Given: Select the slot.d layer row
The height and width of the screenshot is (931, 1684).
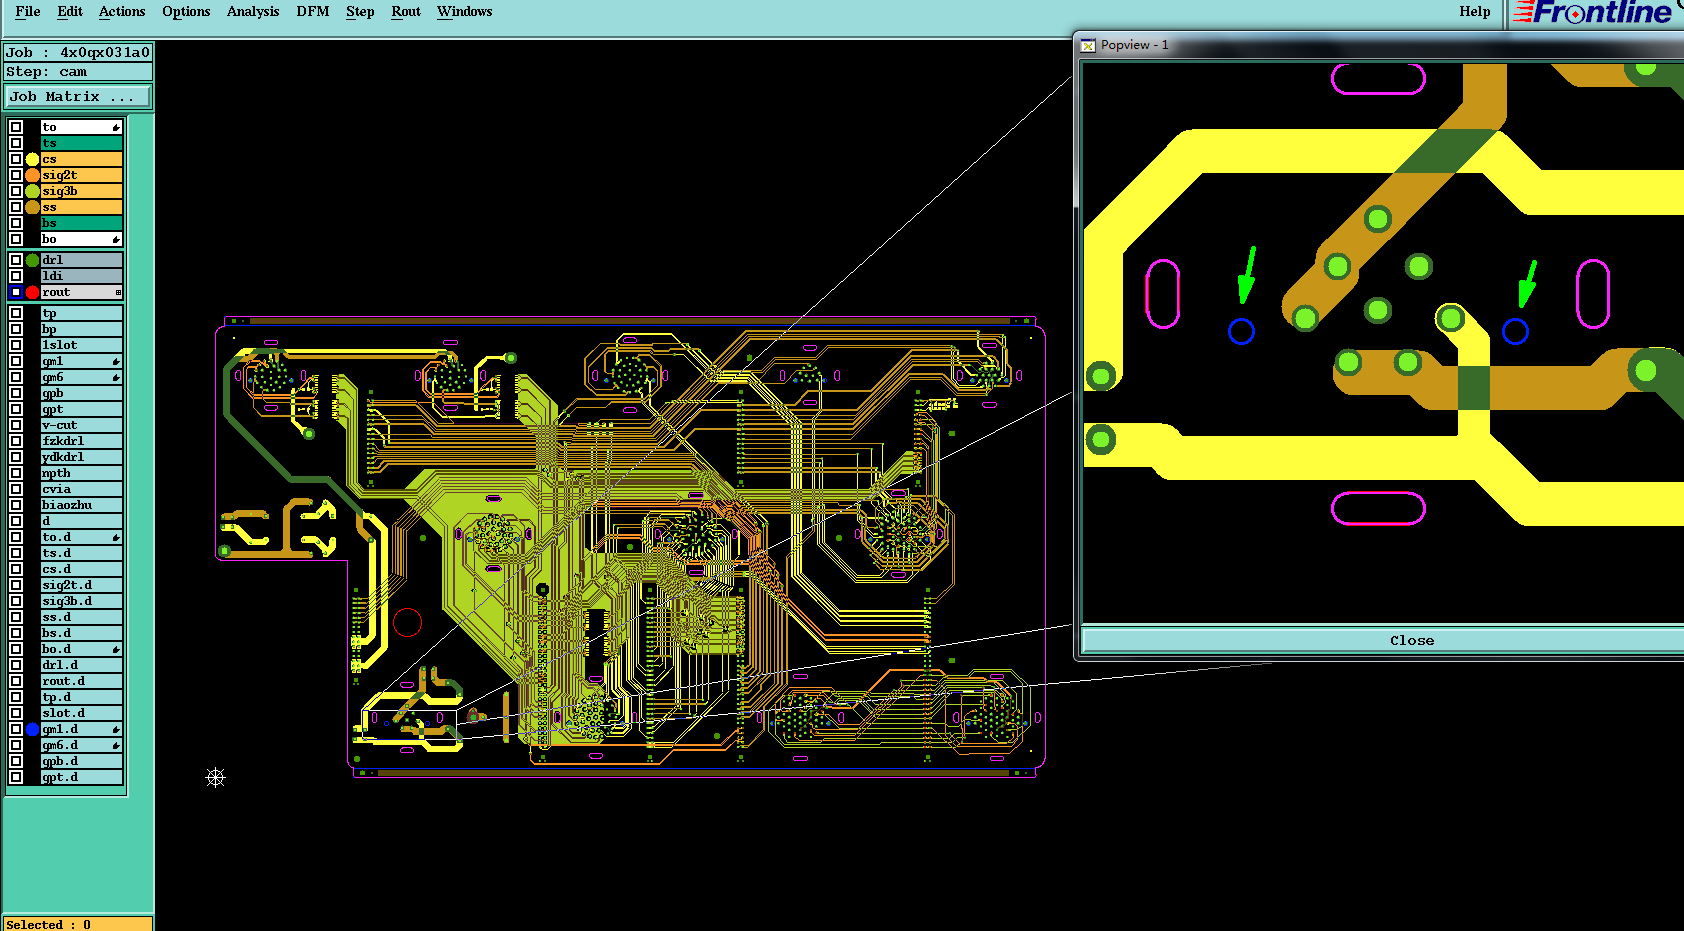Looking at the screenshot, I should [81, 713].
